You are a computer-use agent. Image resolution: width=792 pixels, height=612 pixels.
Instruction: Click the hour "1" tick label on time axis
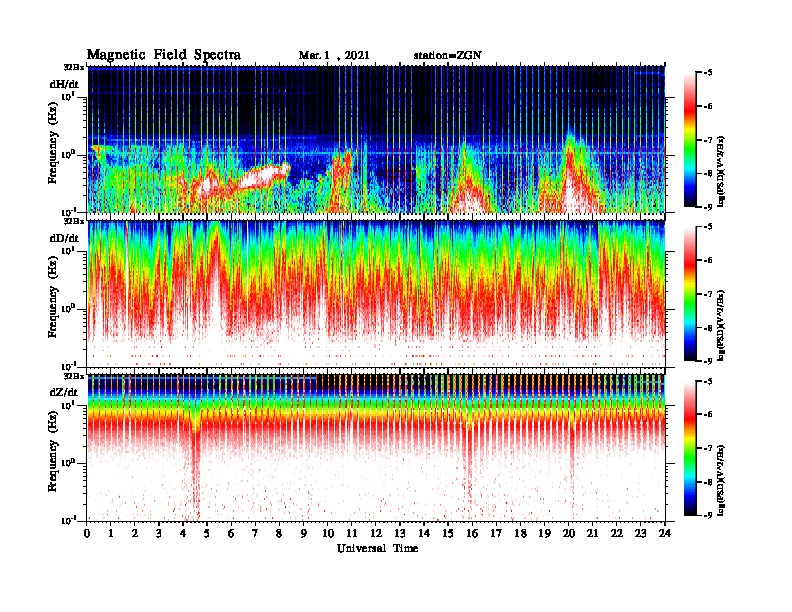point(111,533)
